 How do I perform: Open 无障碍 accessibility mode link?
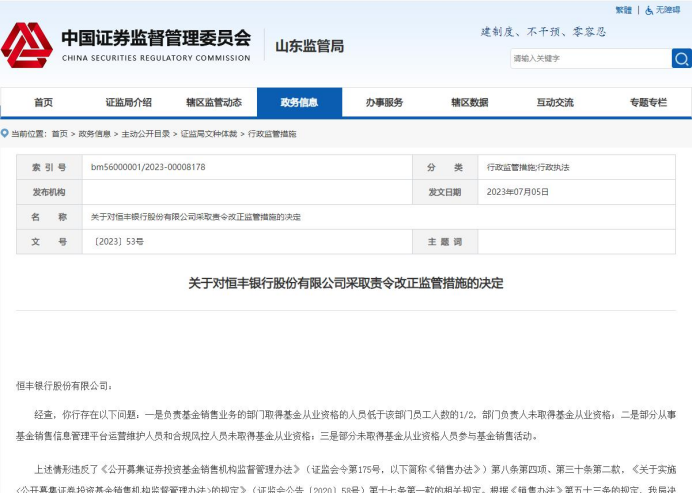[x=668, y=10]
